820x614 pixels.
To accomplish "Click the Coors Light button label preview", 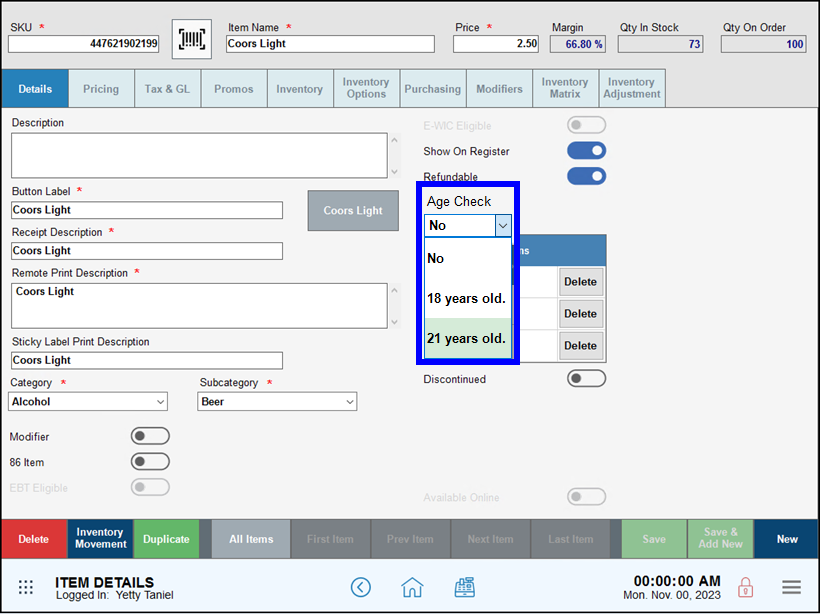I will tap(353, 210).
